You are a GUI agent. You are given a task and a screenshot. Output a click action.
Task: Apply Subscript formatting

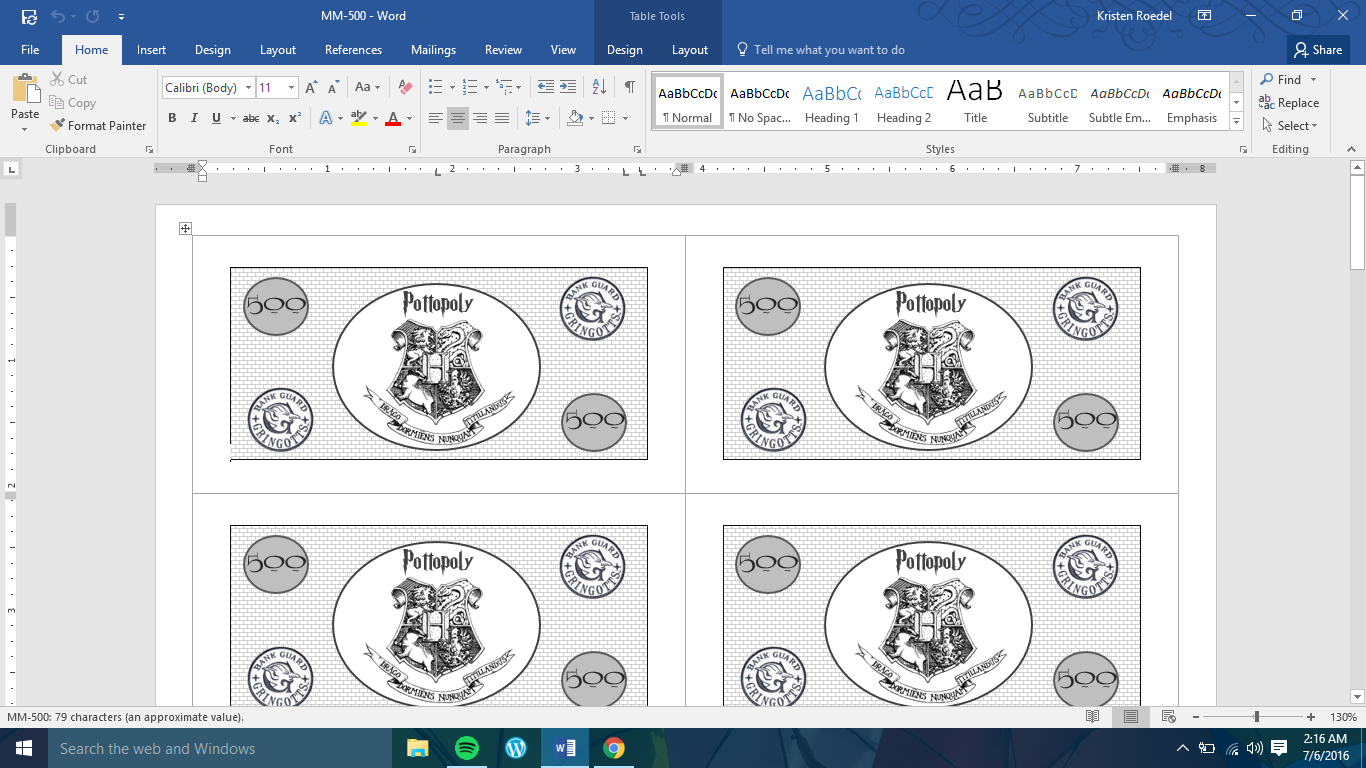[x=272, y=118]
